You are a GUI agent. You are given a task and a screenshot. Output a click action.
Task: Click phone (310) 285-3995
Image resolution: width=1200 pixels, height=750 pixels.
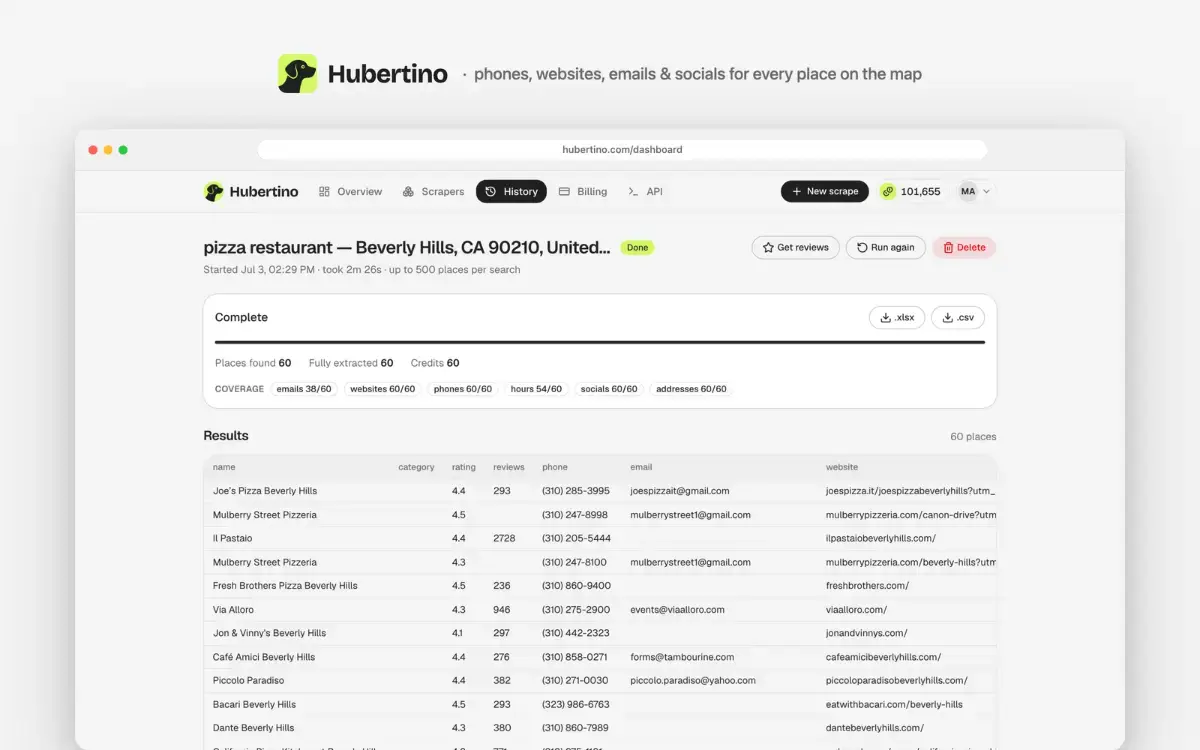[x=576, y=491]
